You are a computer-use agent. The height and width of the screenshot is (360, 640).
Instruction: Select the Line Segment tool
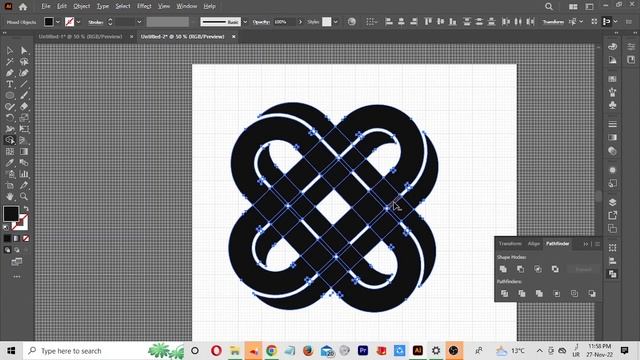24,84
